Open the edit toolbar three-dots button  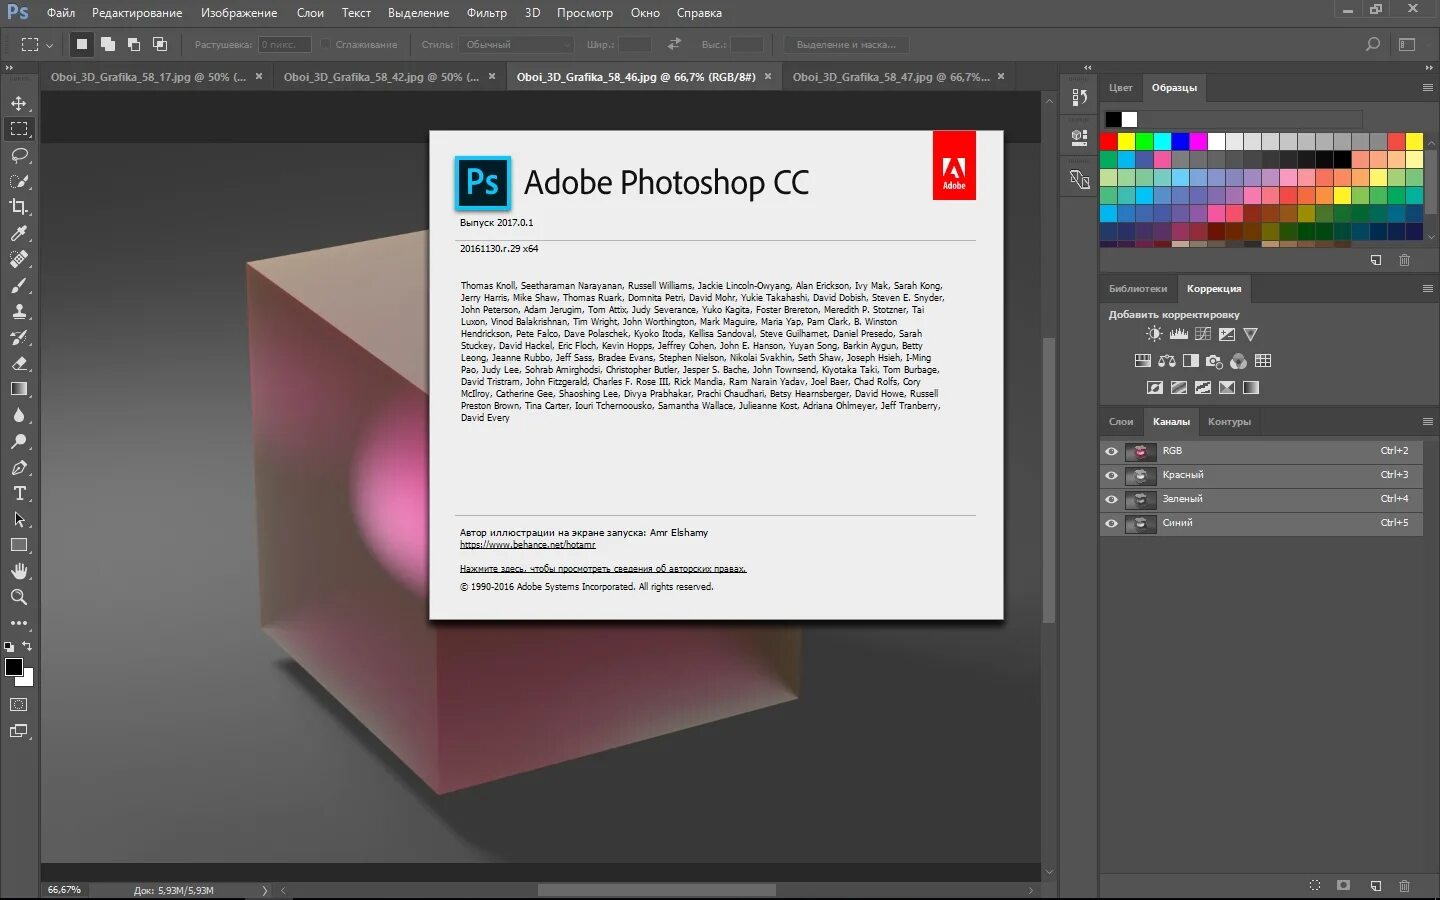click(x=19, y=623)
